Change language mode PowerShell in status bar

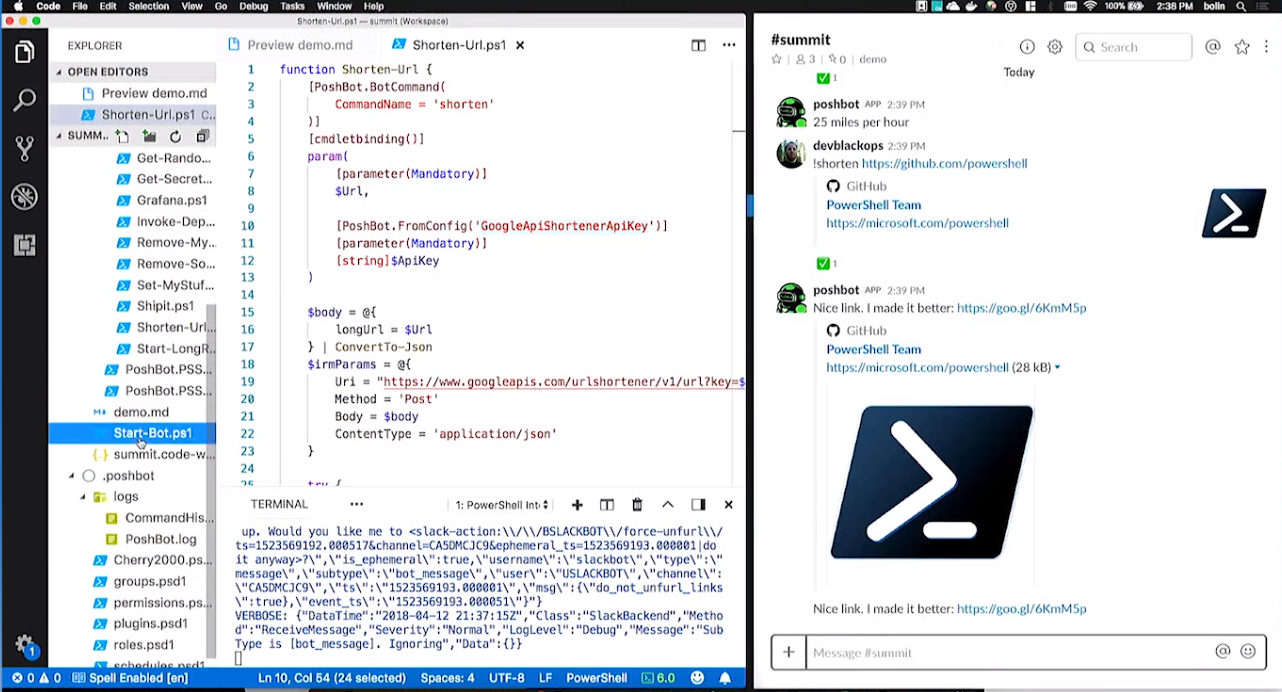596,678
